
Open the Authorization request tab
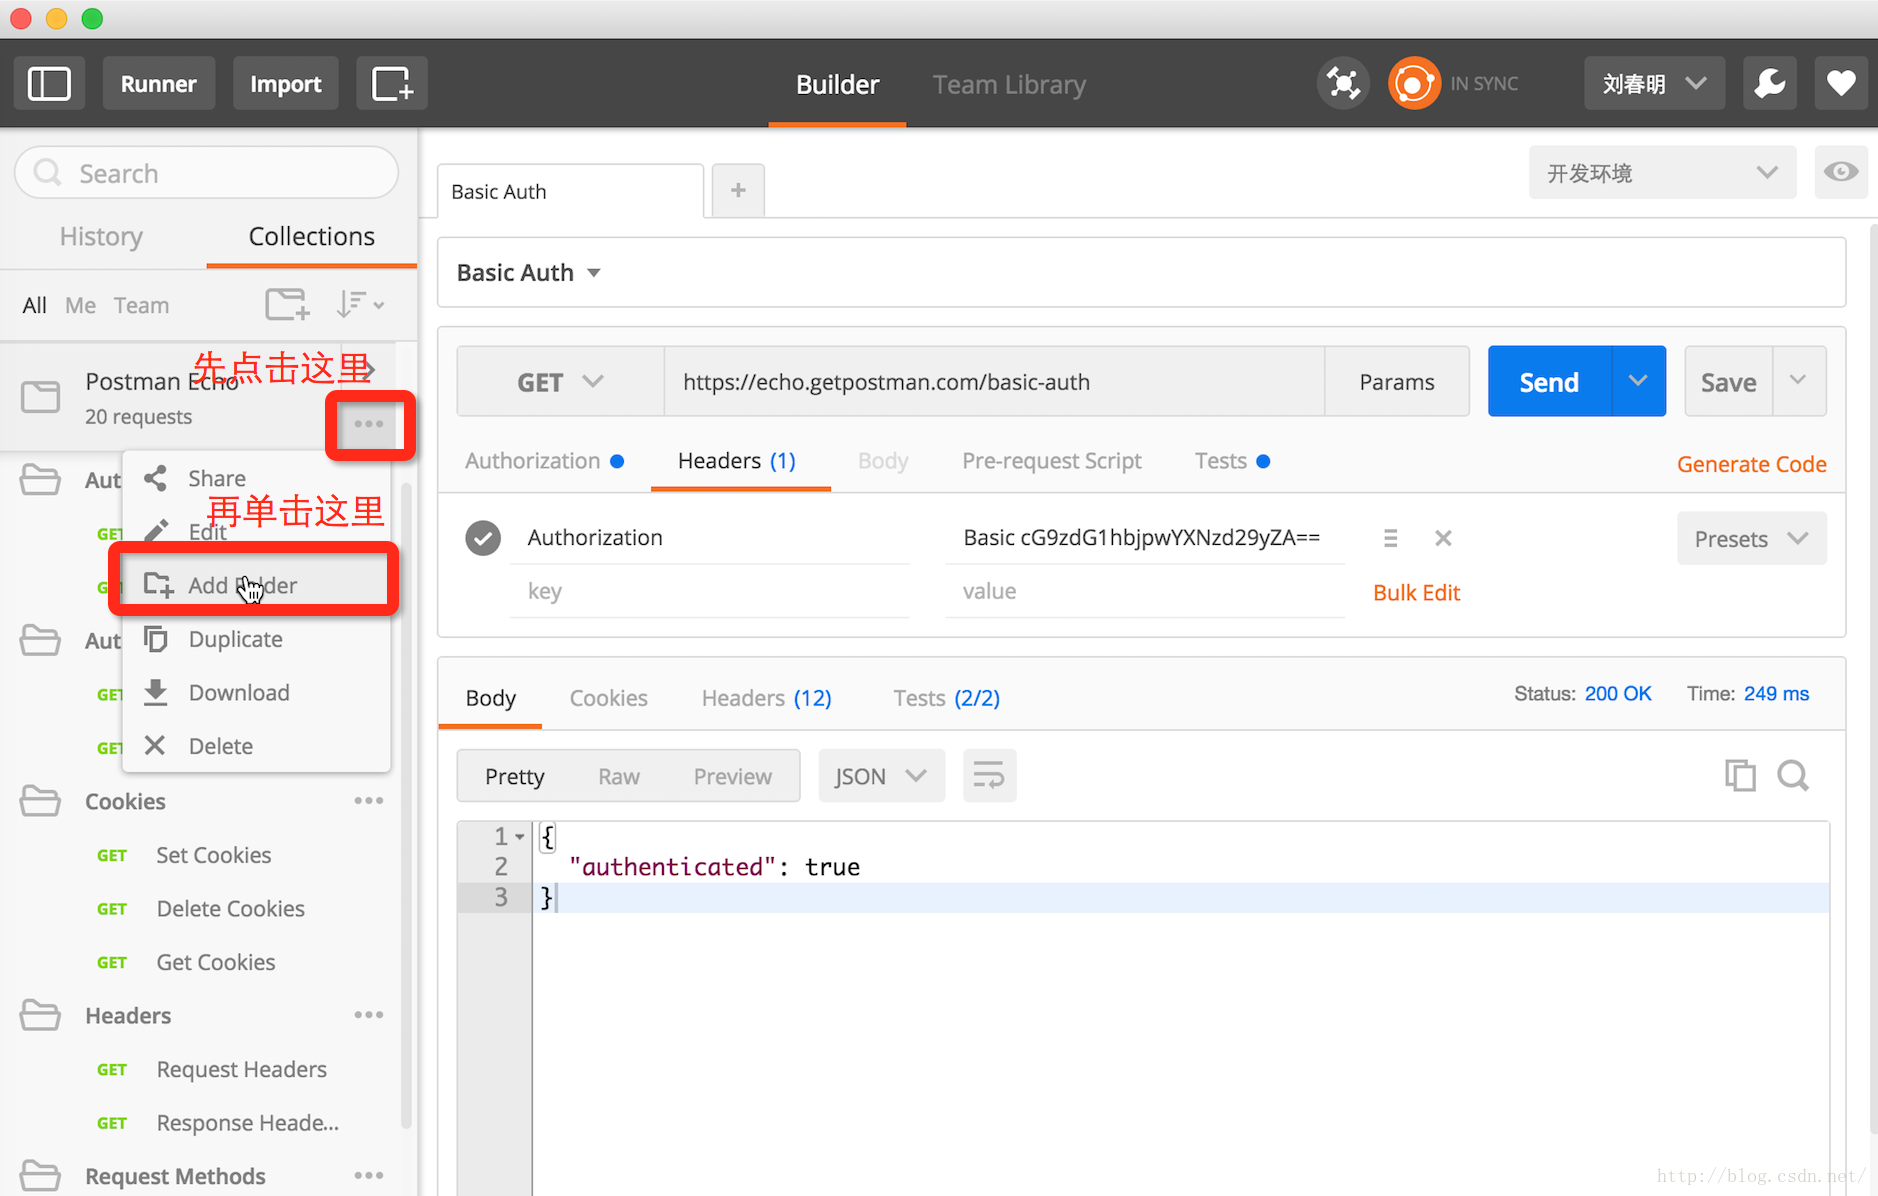pyautogui.click(x=544, y=461)
